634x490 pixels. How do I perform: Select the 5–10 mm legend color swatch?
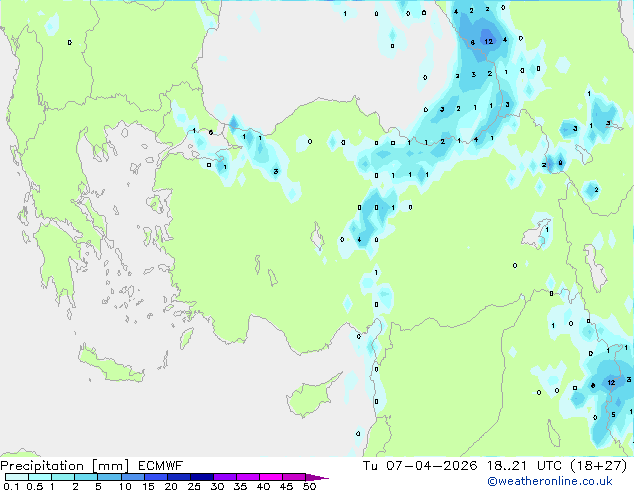[x=109, y=477]
